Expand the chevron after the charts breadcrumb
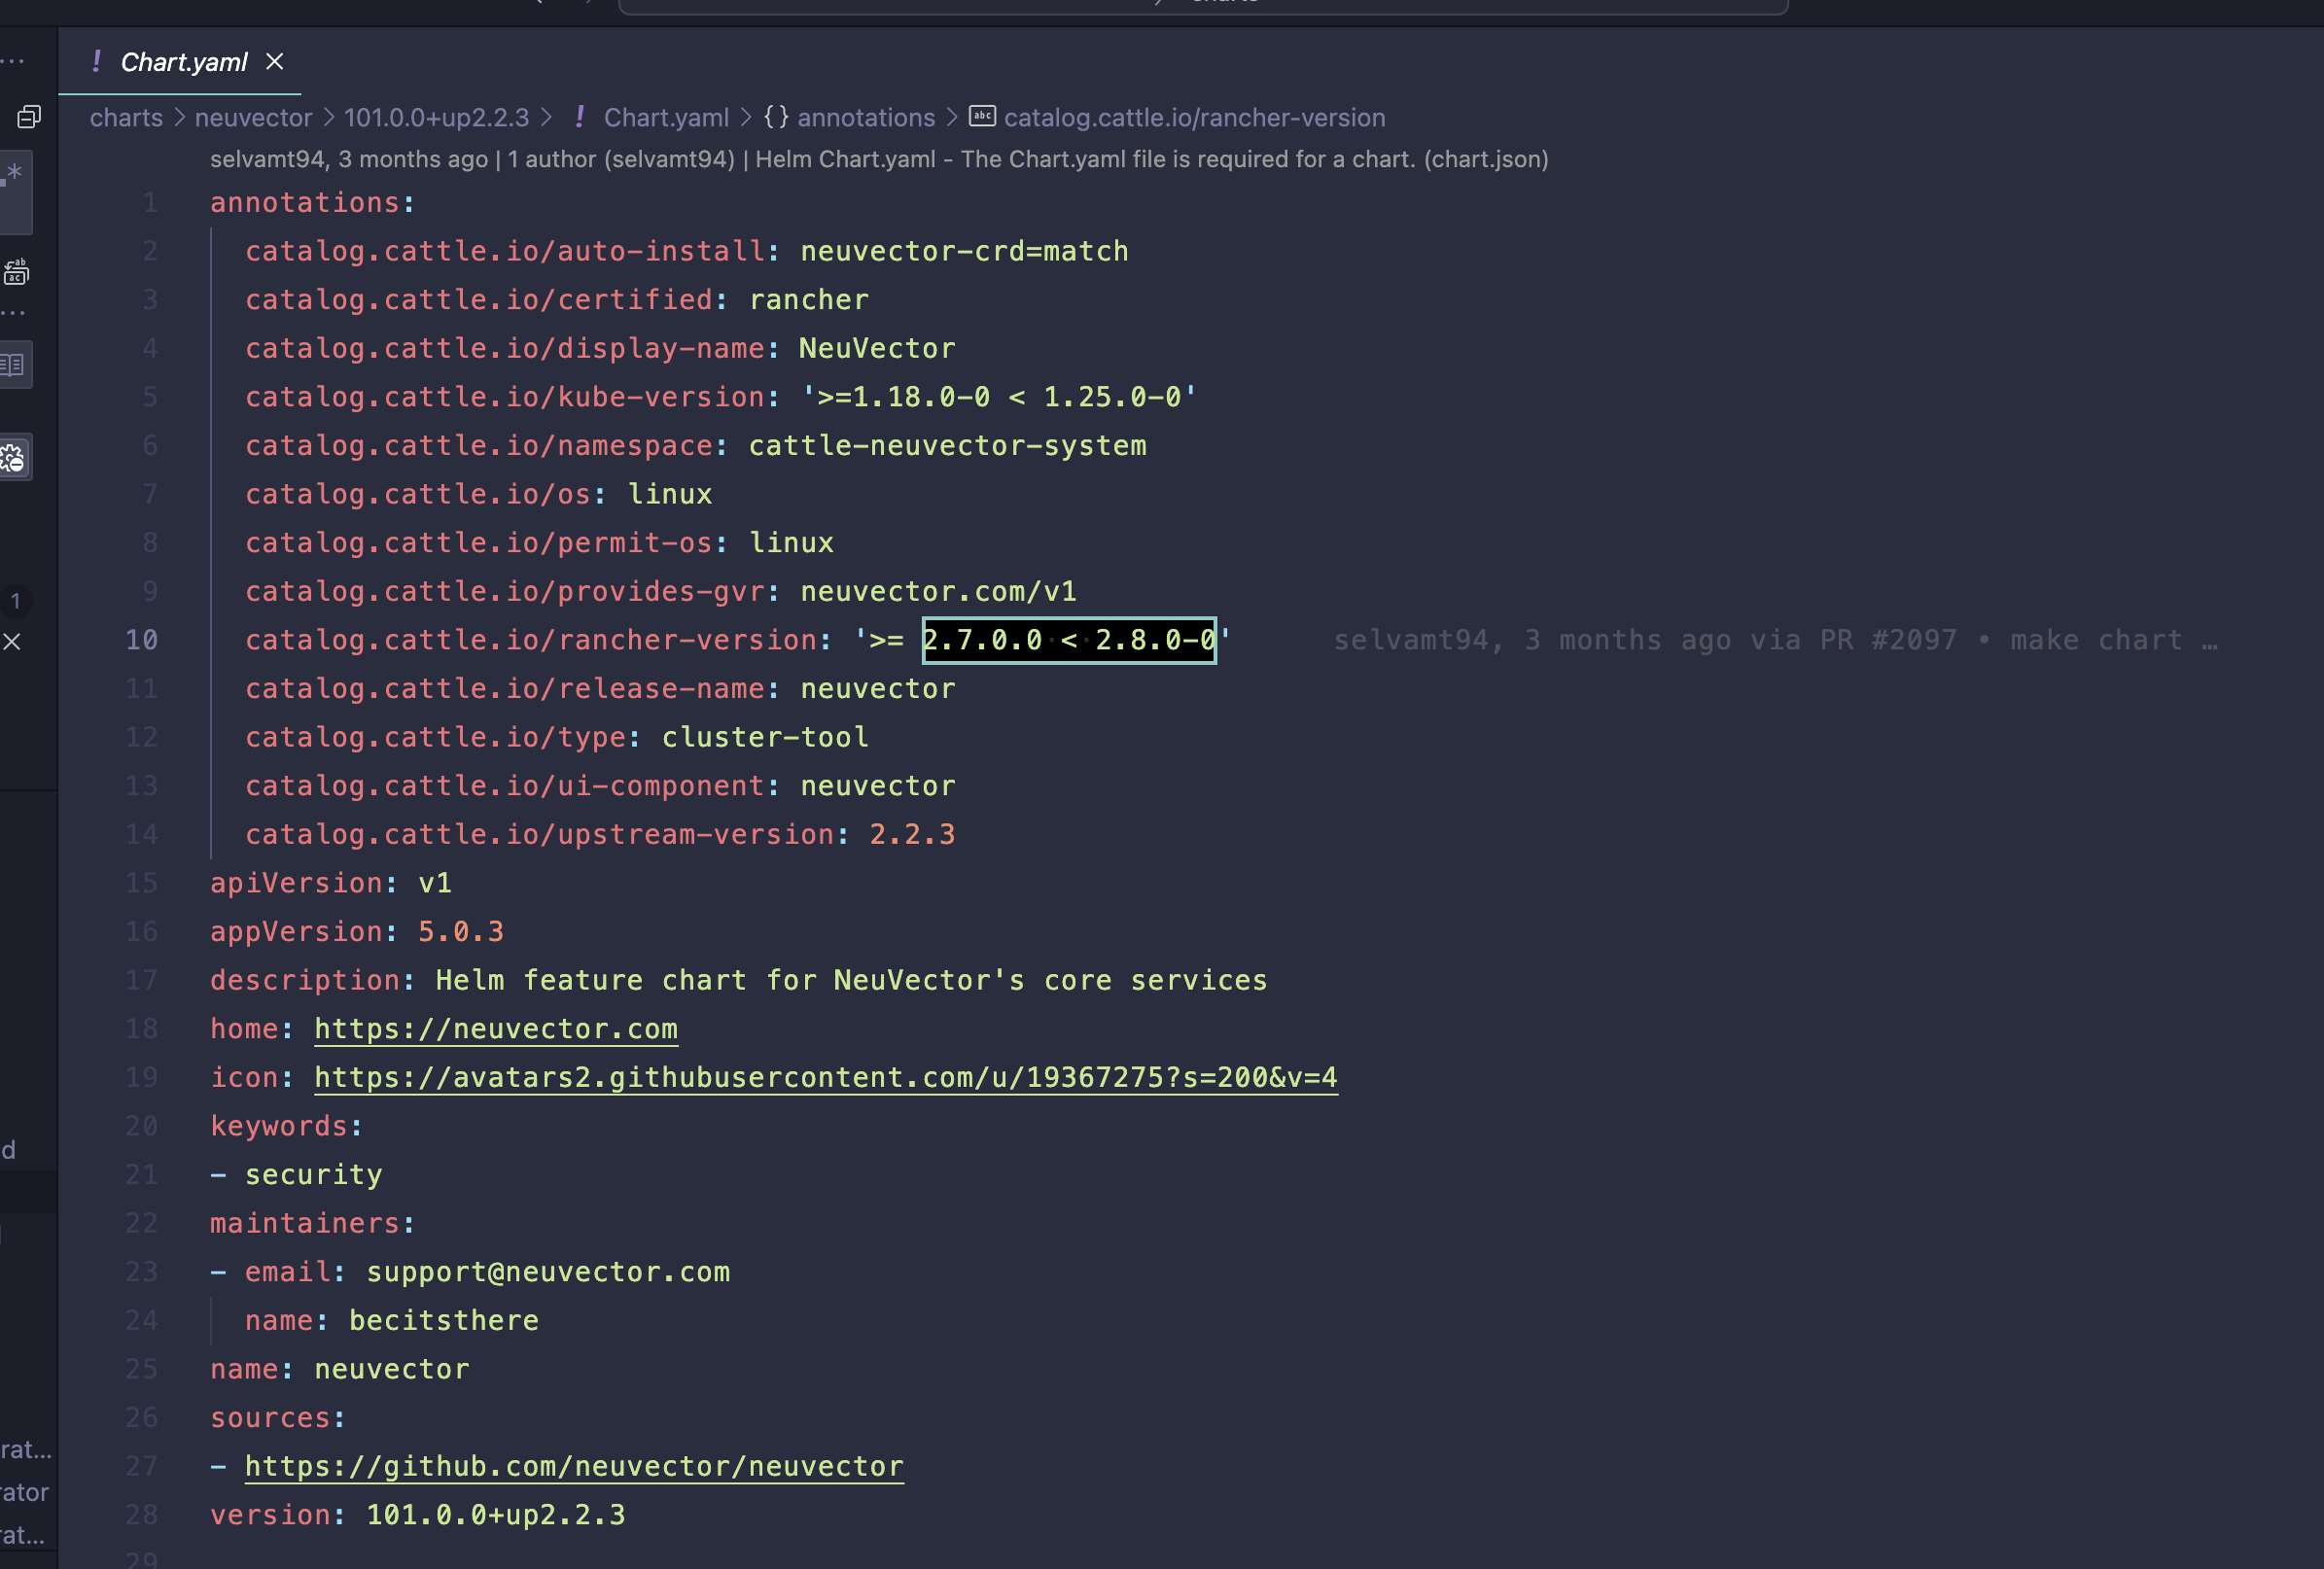Image resolution: width=2324 pixels, height=1569 pixels. 180,117
